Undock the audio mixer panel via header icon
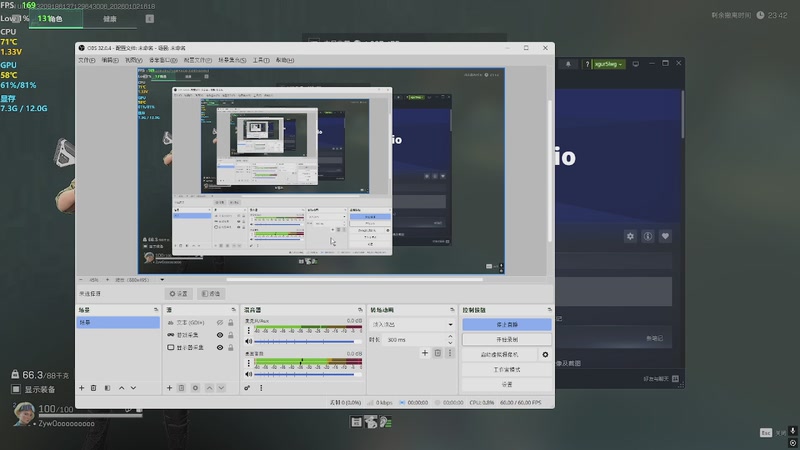This screenshot has width=800, height=450. tap(360, 310)
